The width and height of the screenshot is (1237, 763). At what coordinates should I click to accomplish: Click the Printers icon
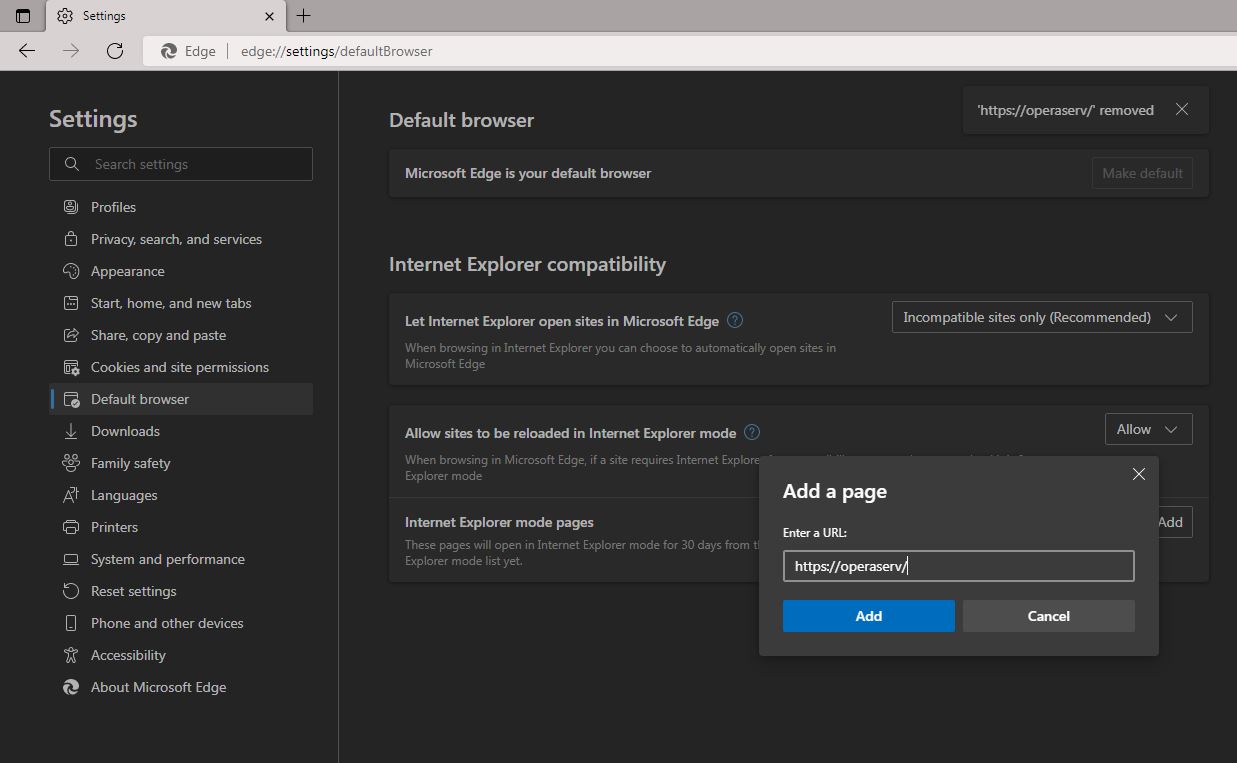(71, 527)
